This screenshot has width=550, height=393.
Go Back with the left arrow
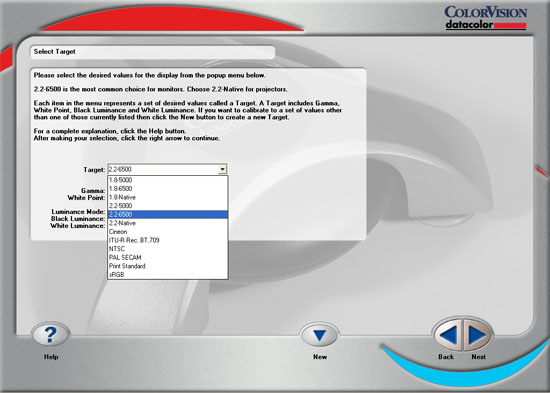tap(448, 335)
